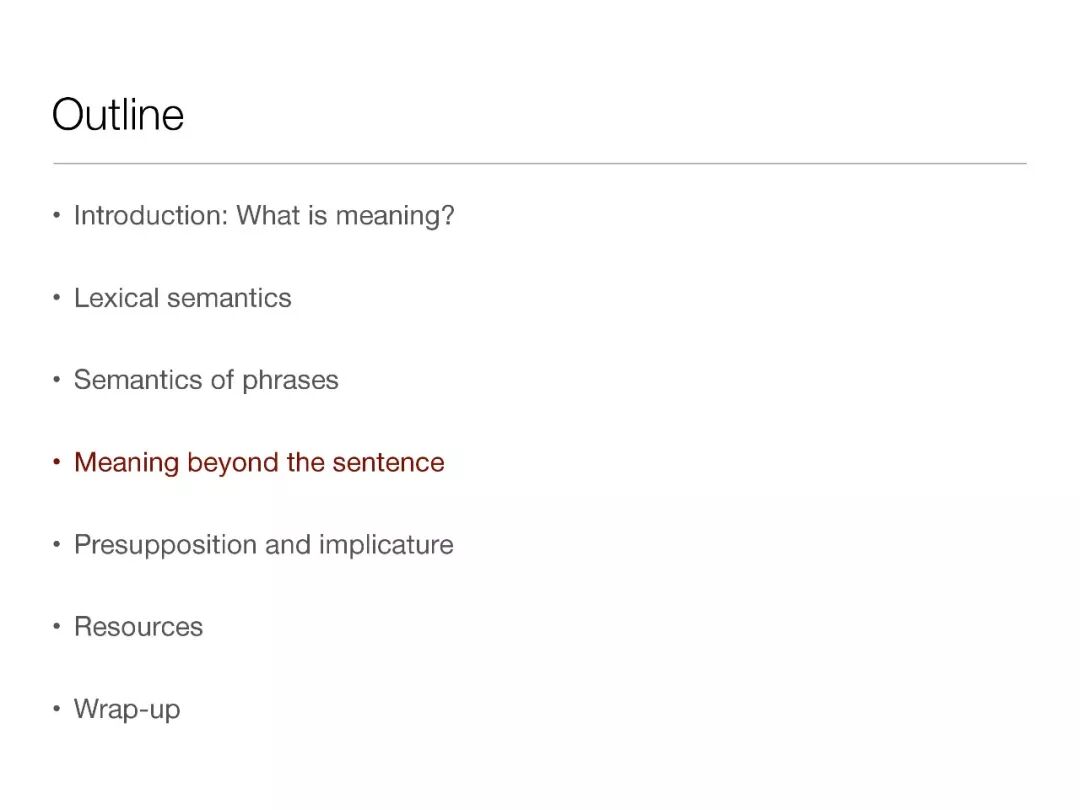Click the 'Resources' outline item
This screenshot has width=1080, height=810.
[138, 627]
